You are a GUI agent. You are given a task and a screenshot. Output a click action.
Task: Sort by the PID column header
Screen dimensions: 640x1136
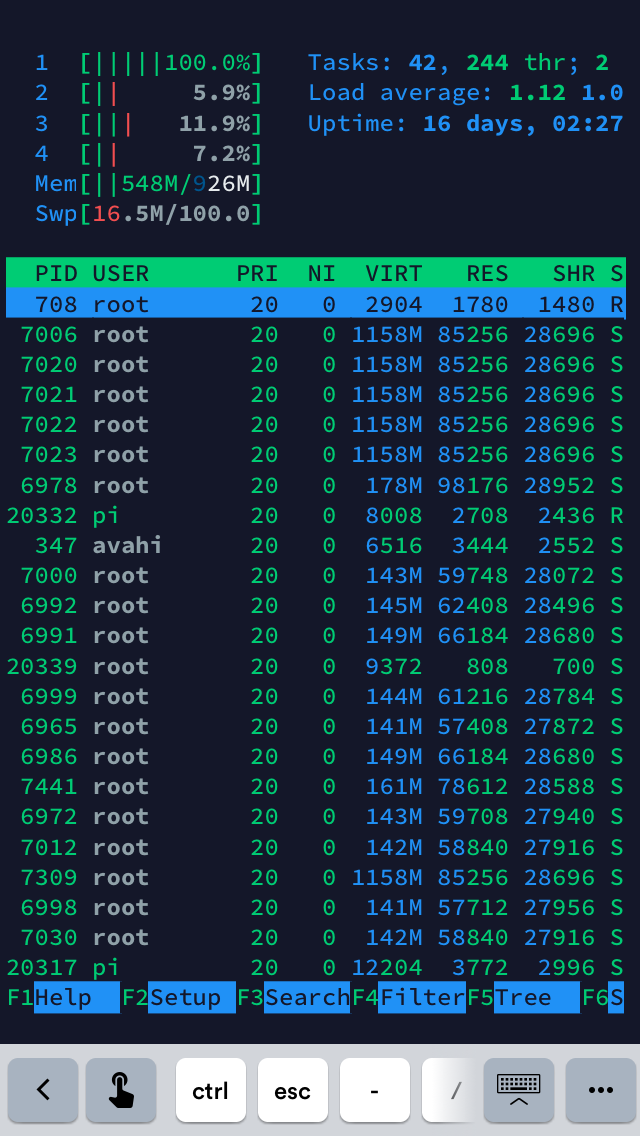click(56, 274)
